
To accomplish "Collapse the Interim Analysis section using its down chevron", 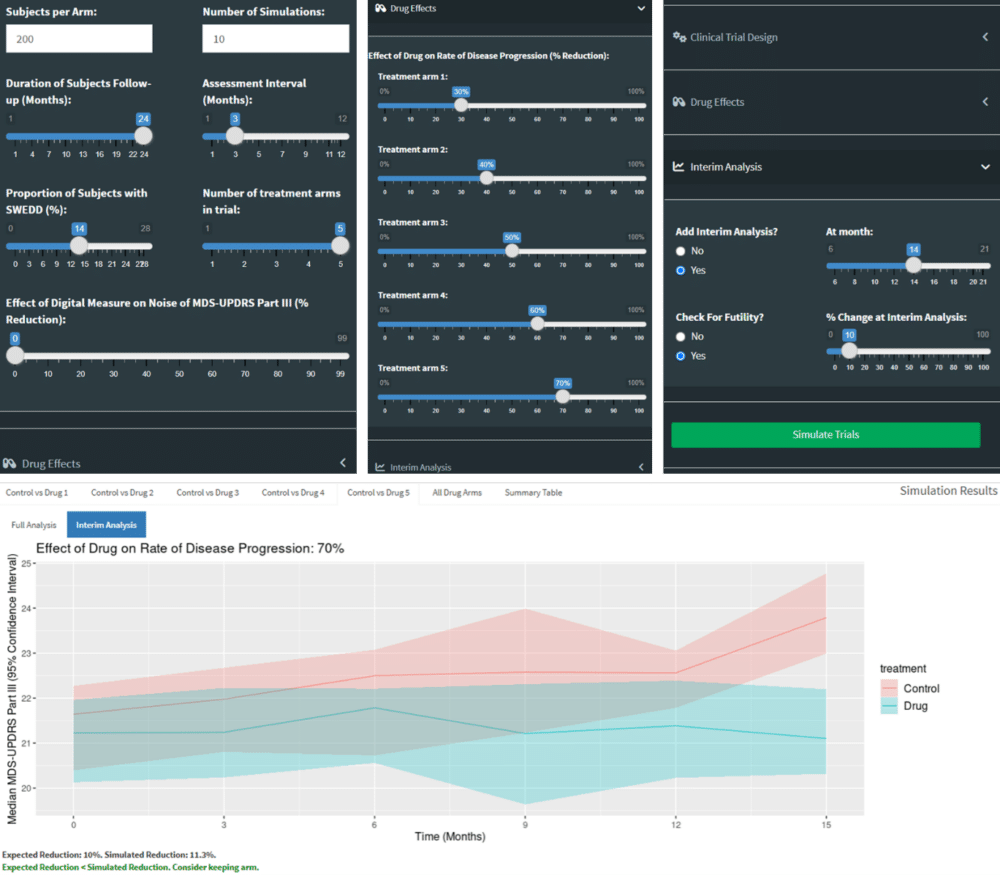I will (985, 167).
